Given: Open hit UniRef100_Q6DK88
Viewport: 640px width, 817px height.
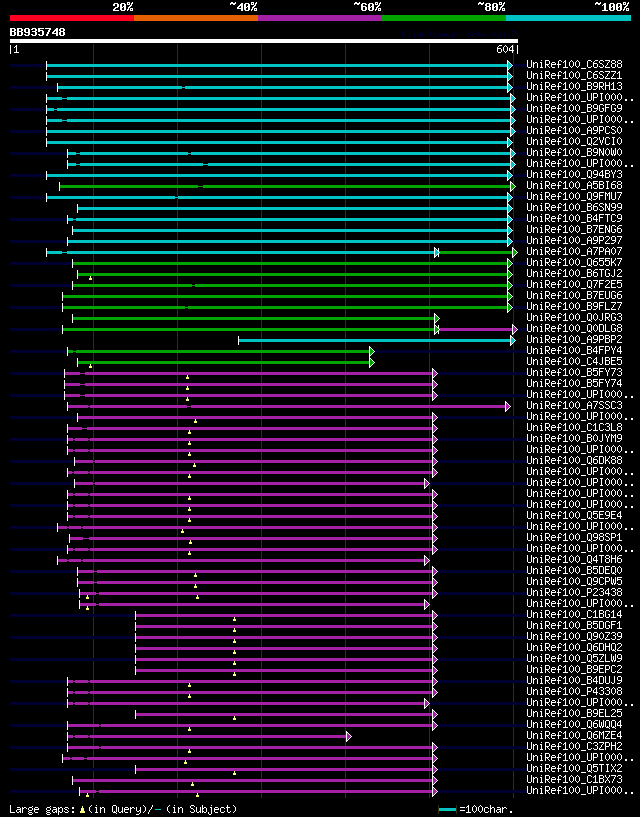Looking at the screenshot, I should [574, 461].
